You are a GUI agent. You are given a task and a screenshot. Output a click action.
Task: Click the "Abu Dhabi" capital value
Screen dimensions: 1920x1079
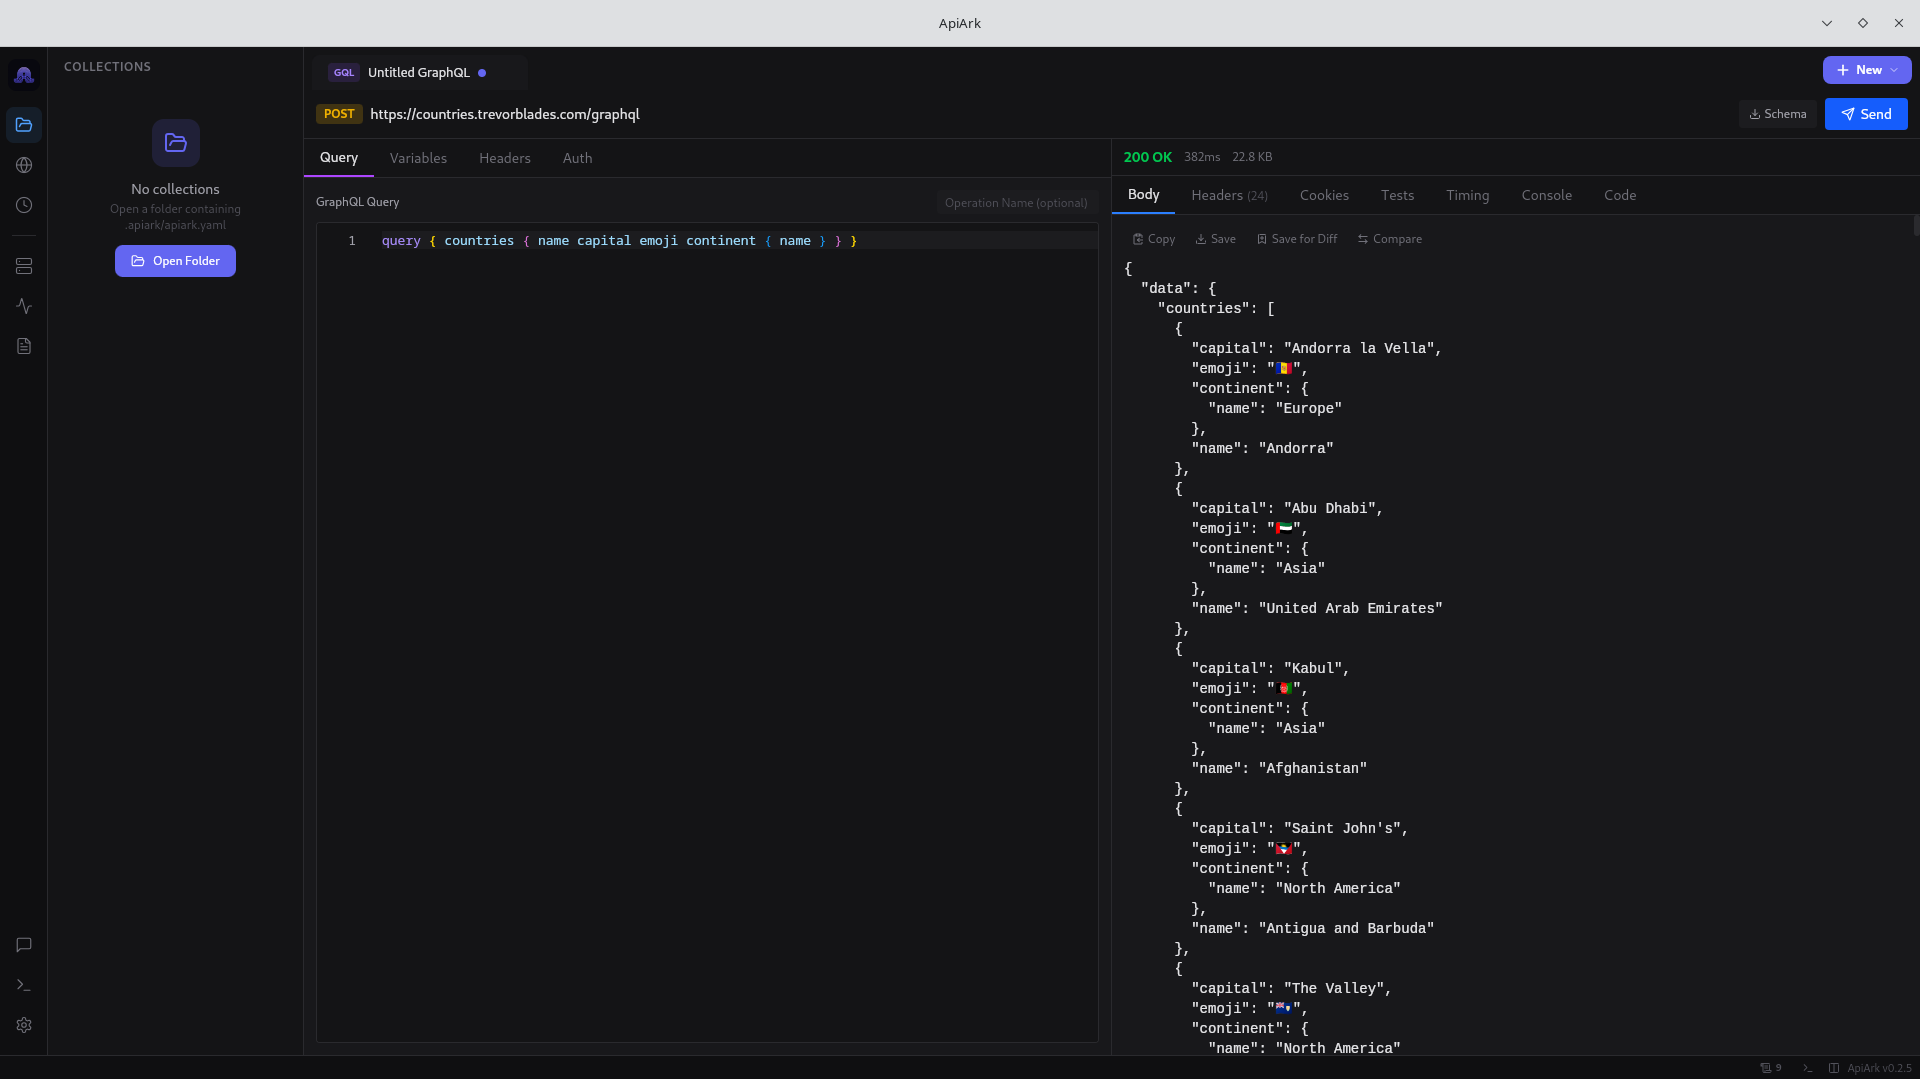[x=1329, y=509]
